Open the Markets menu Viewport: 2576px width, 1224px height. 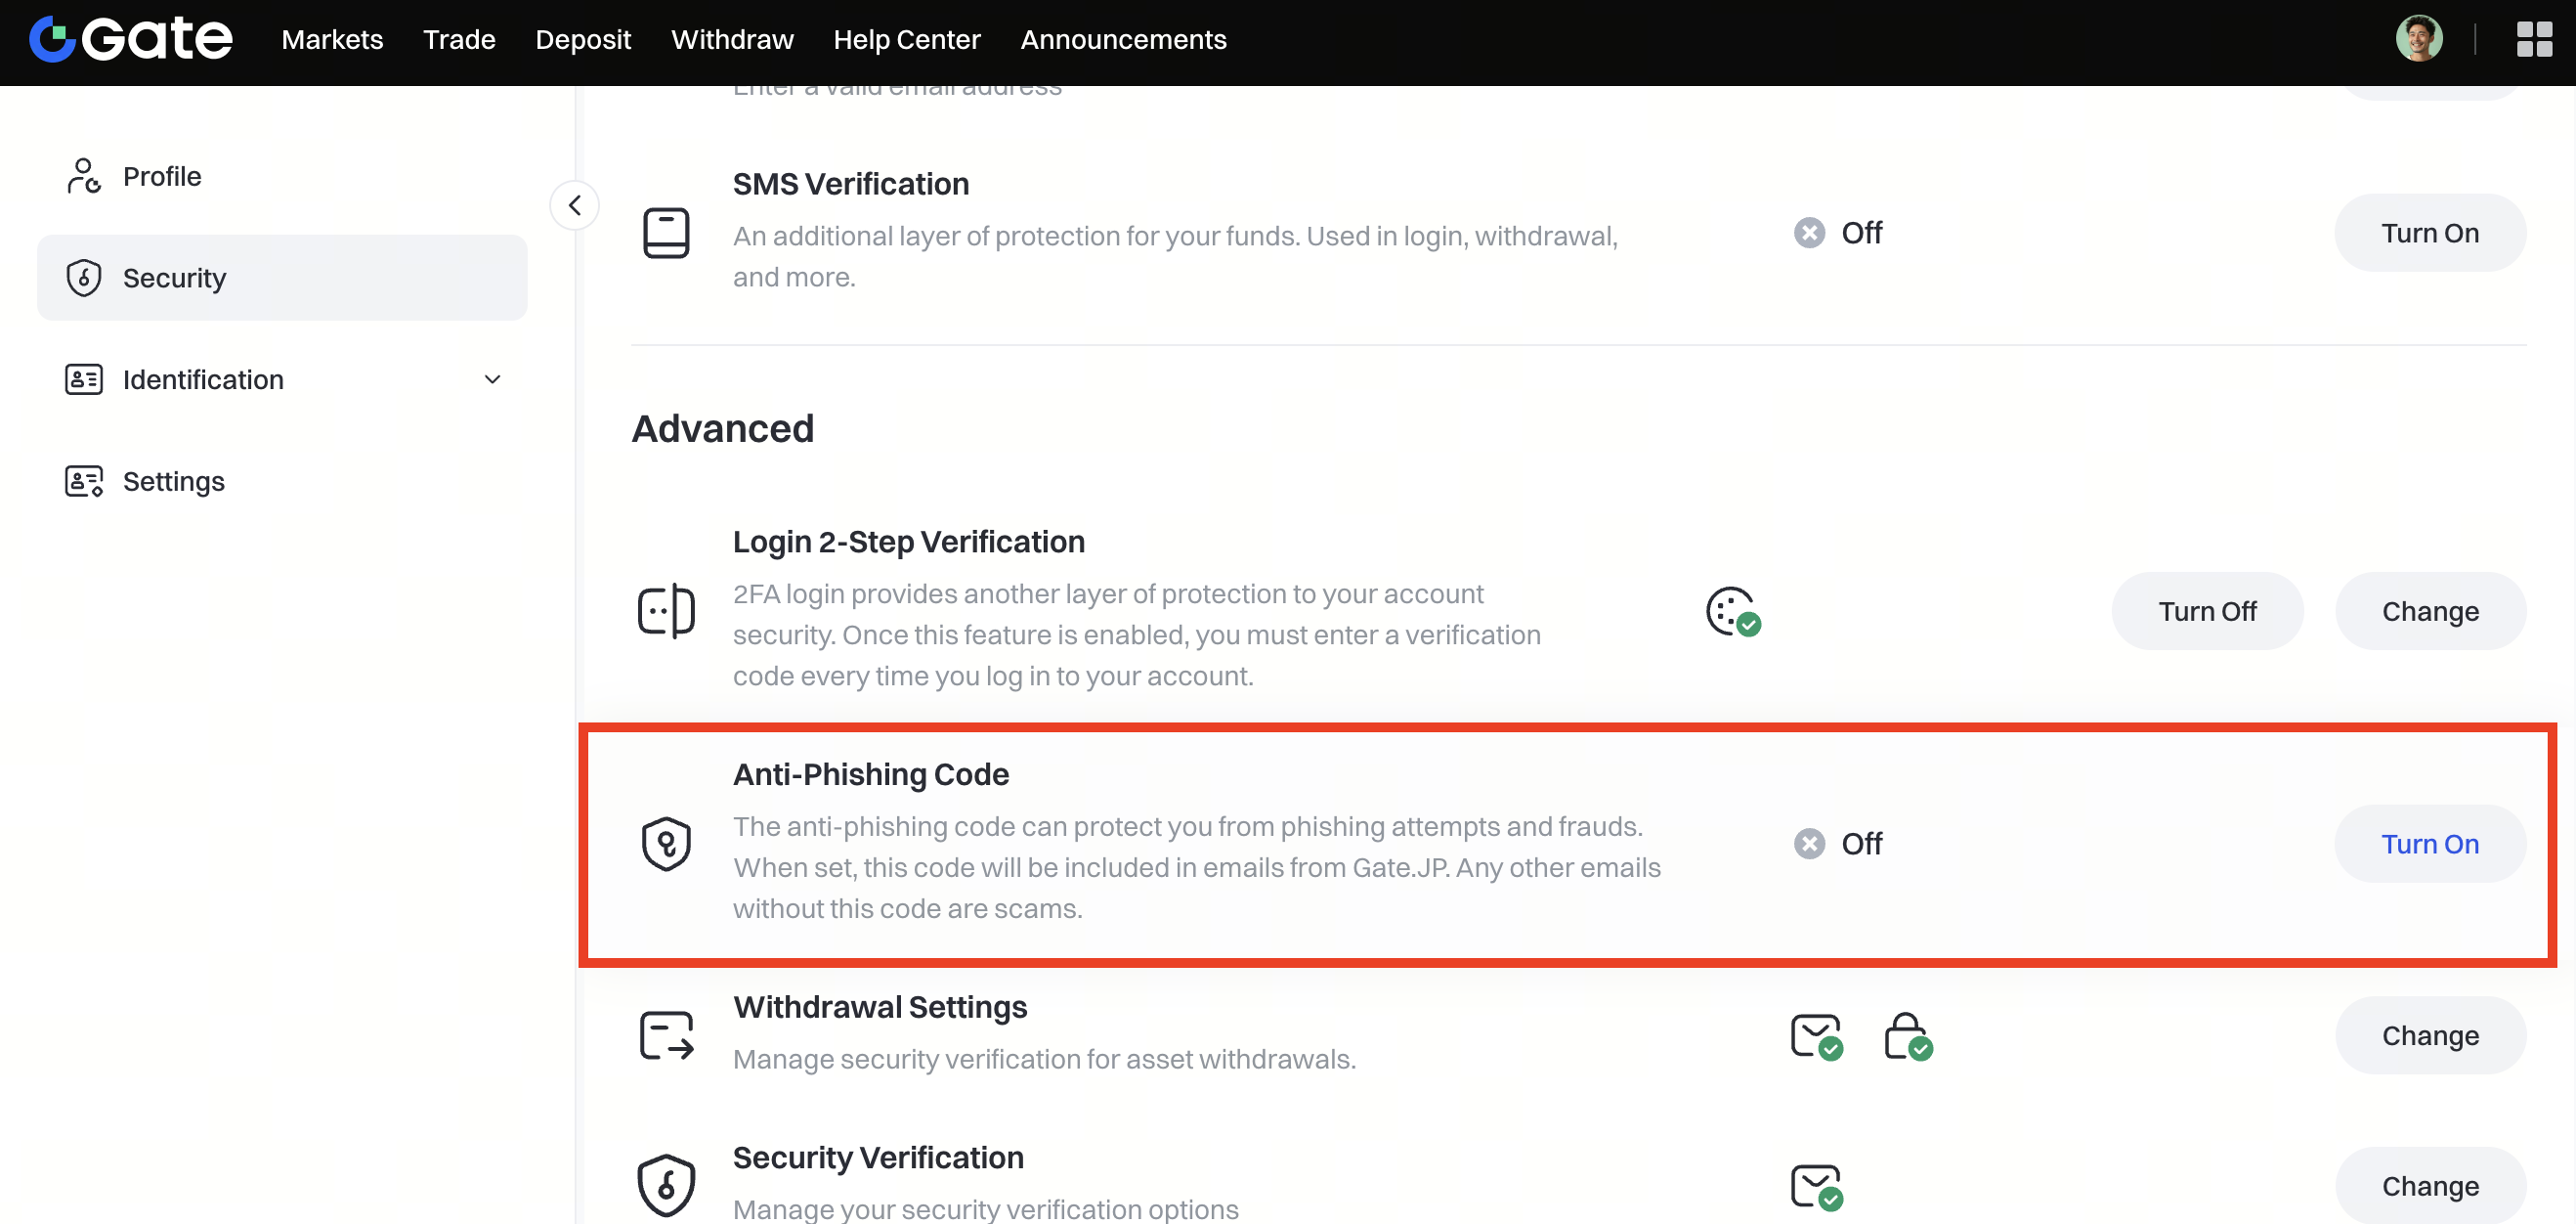[x=332, y=39]
